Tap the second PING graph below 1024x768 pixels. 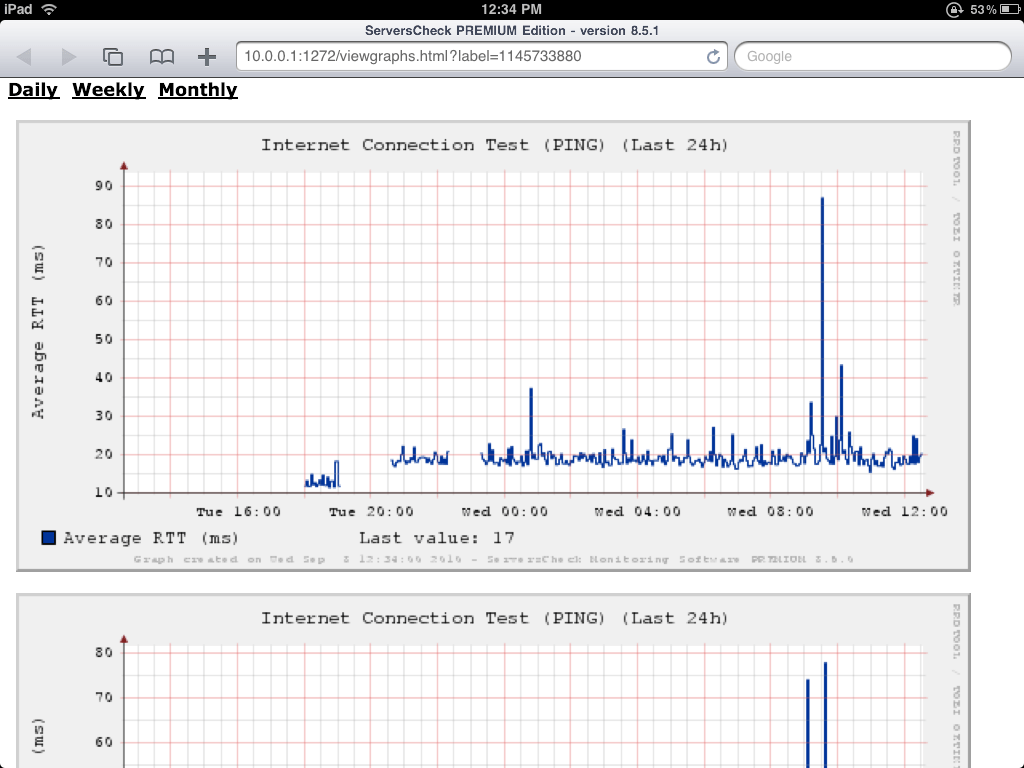[493, 690]
